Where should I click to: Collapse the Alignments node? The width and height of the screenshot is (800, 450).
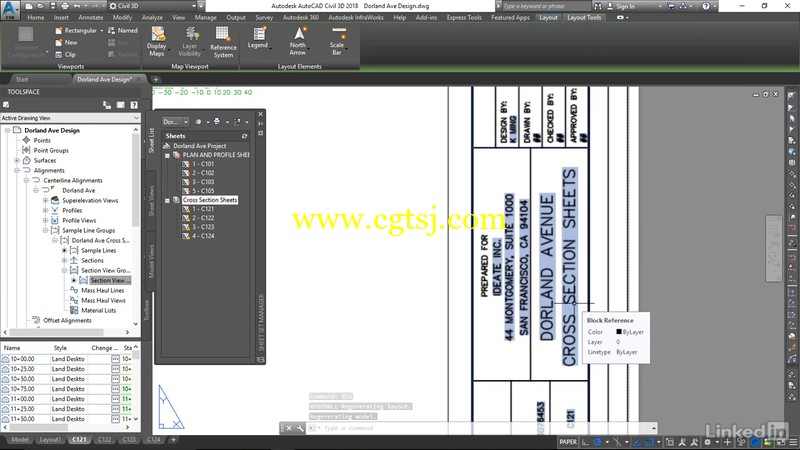(17, 170)
